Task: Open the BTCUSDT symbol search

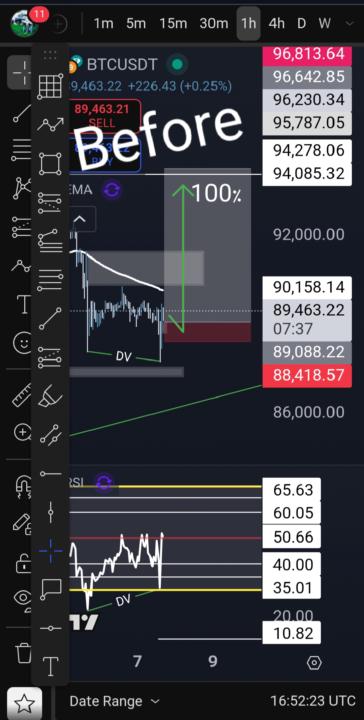Action: (122, 65)
